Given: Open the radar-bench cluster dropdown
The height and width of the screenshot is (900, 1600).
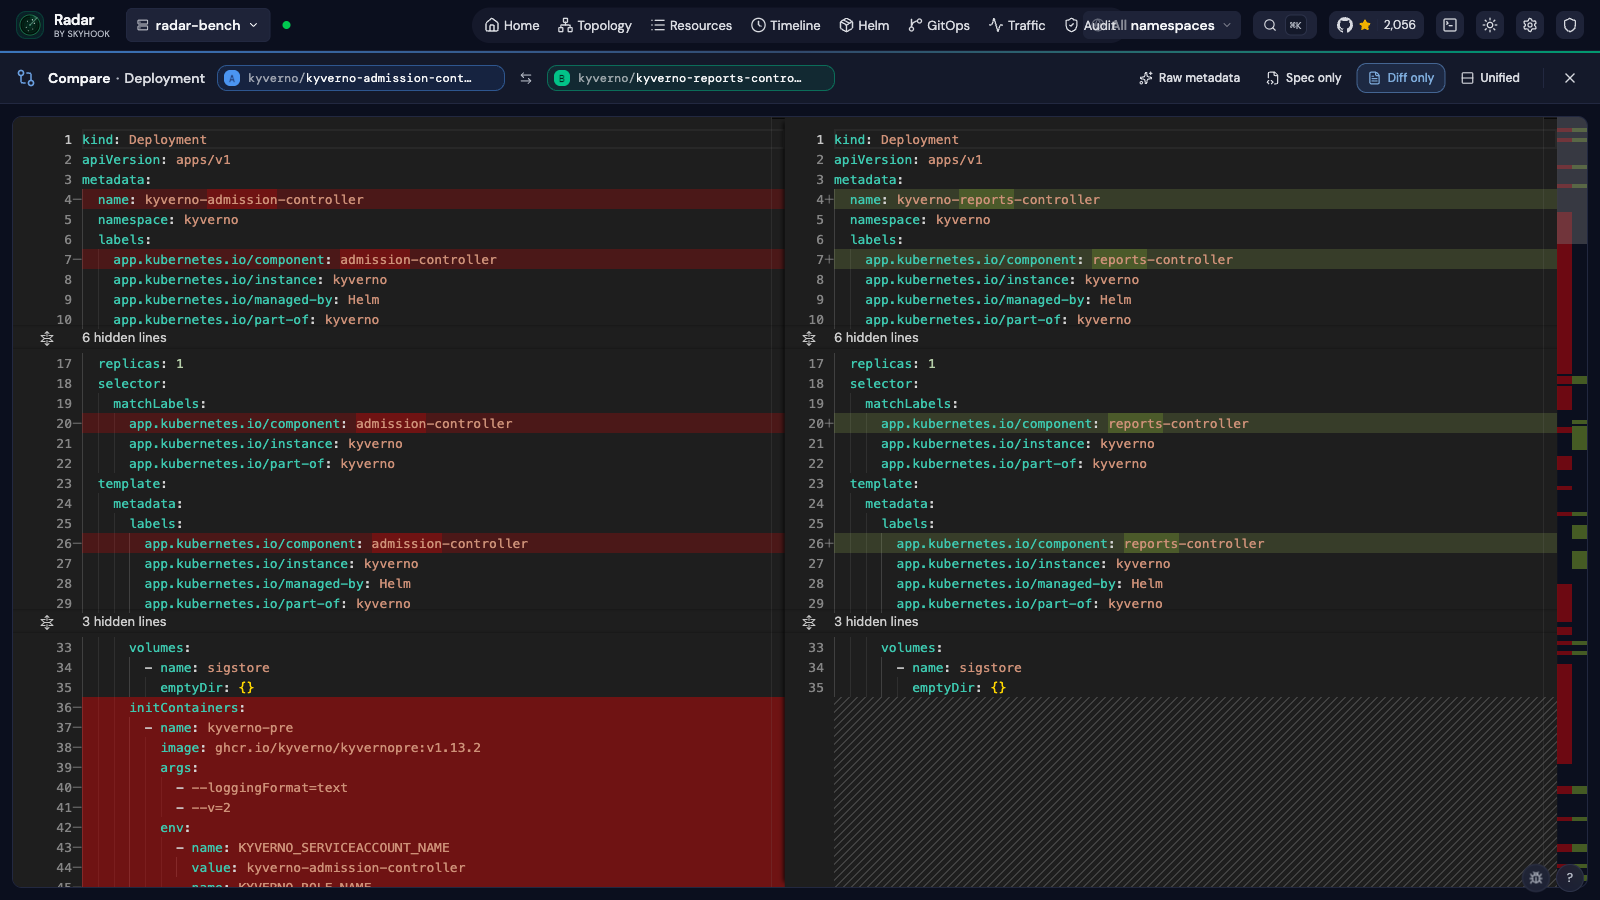Looking at the screenshot, I should pos(198,25).
